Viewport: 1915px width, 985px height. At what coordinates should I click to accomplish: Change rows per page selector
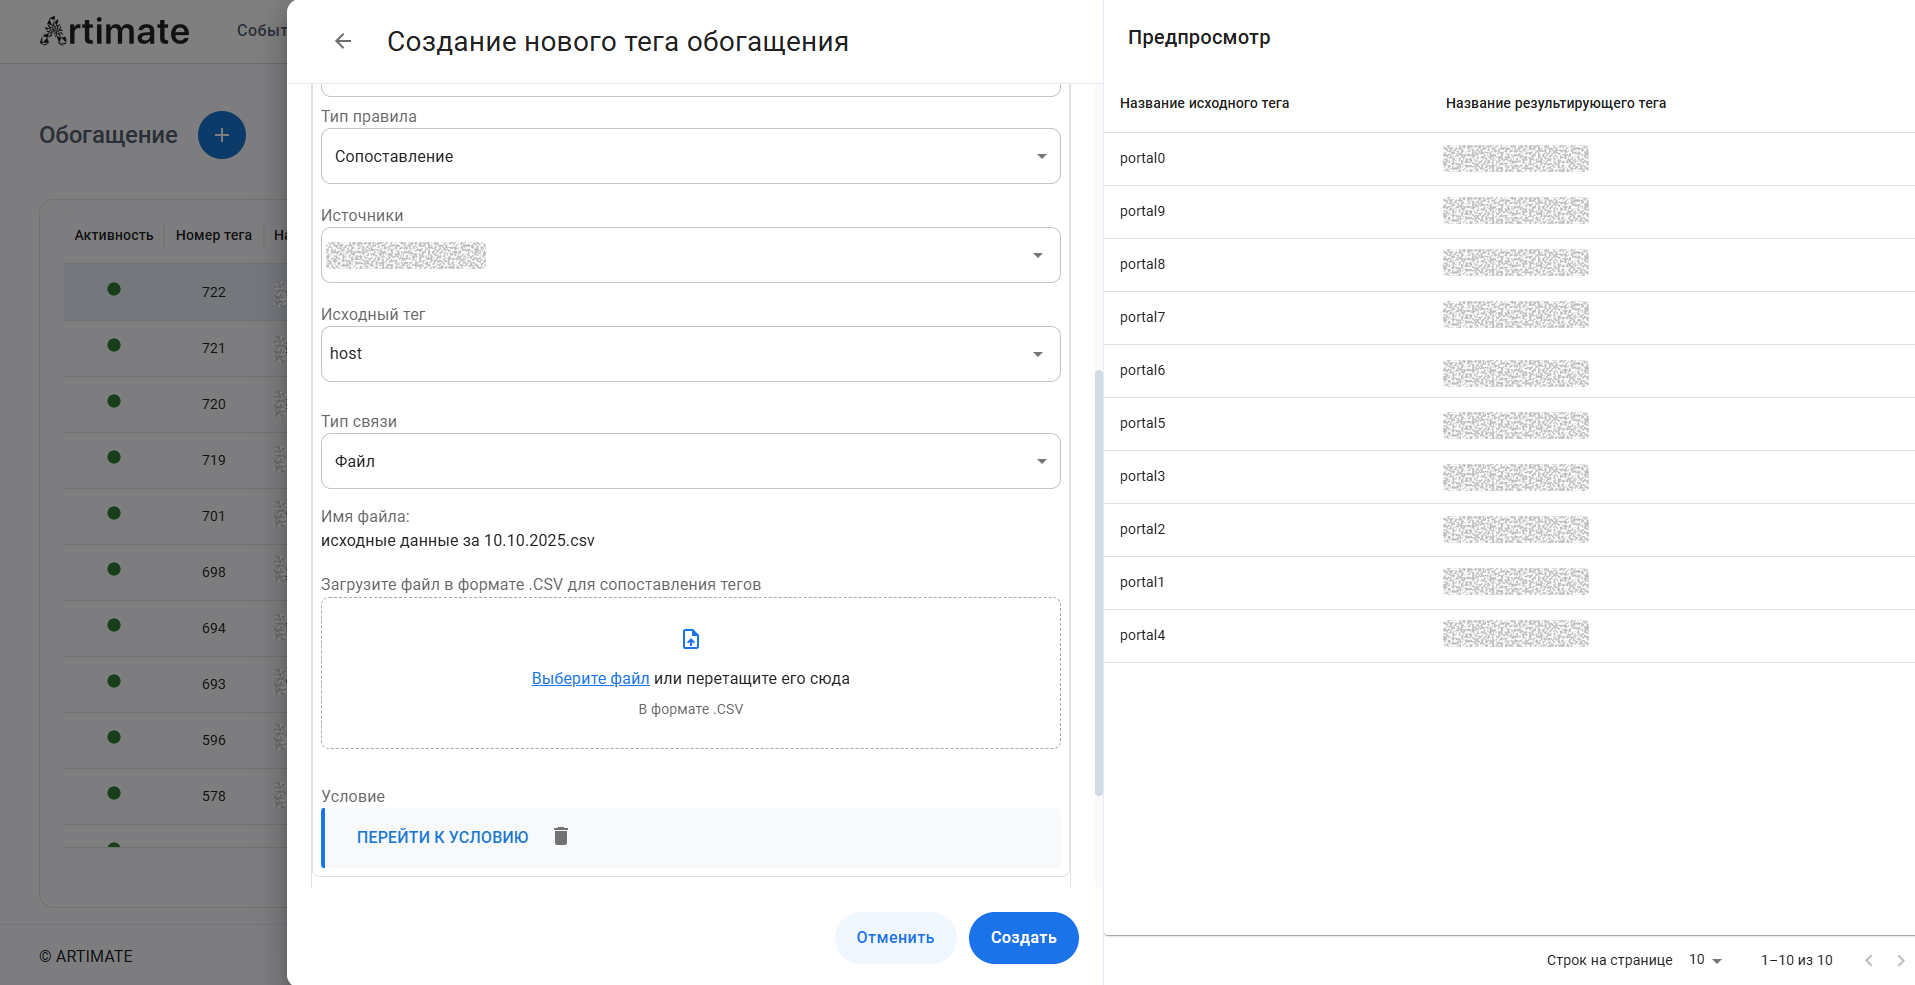[x=1705, y=960]
